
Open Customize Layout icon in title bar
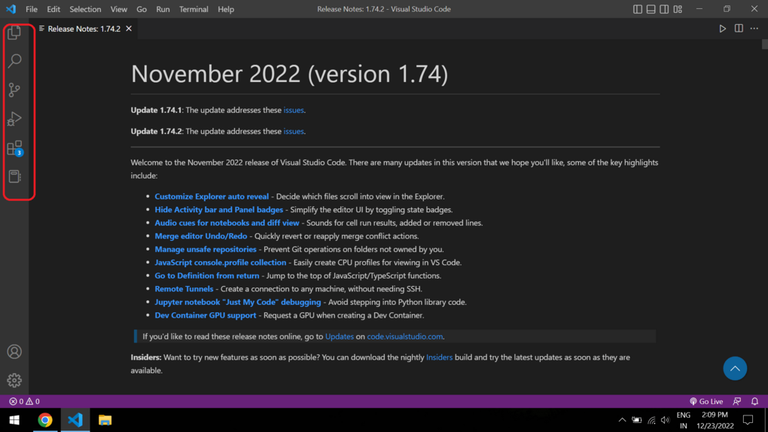[x=678, y=9]
